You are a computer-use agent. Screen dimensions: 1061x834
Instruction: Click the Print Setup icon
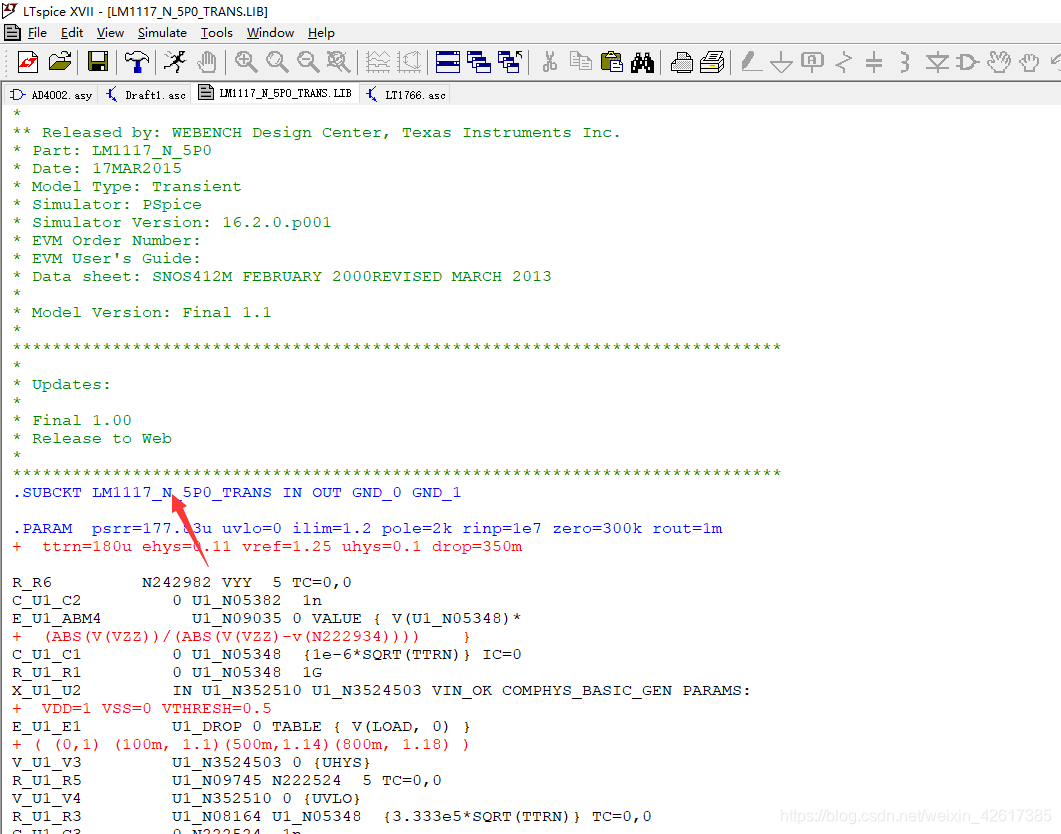[681, 62]
